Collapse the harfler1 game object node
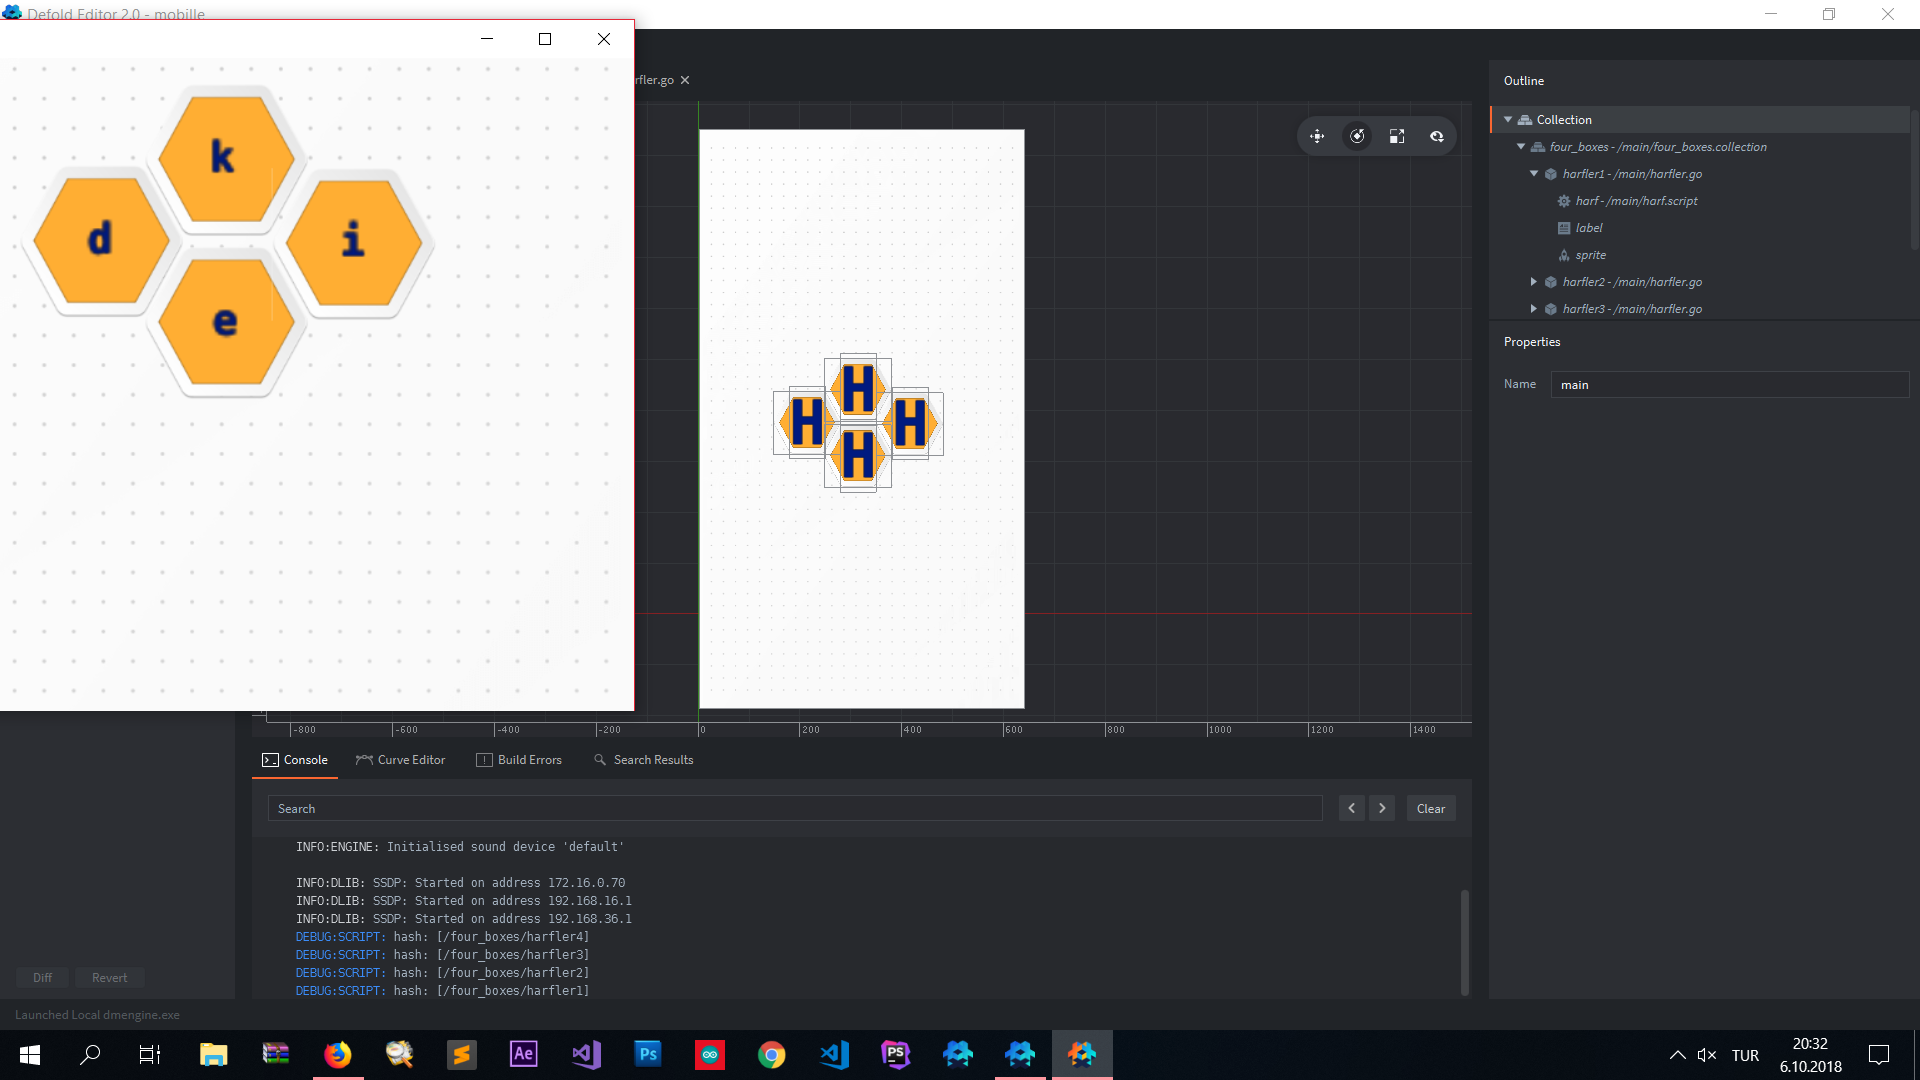 pos(1534,174)
